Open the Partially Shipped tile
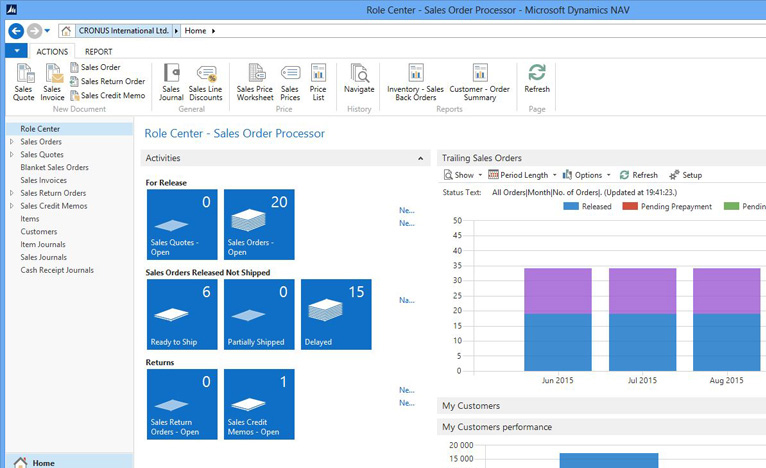 click(259, 314)
